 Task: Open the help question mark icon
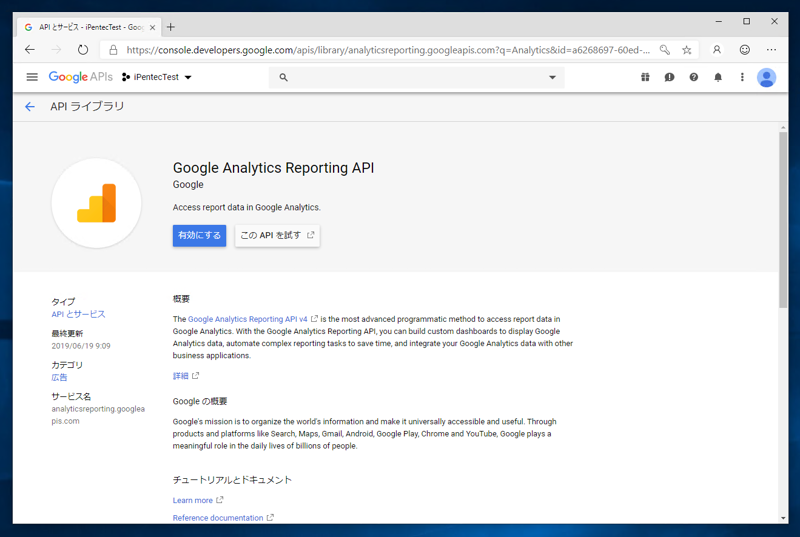[x=693, y=77]
